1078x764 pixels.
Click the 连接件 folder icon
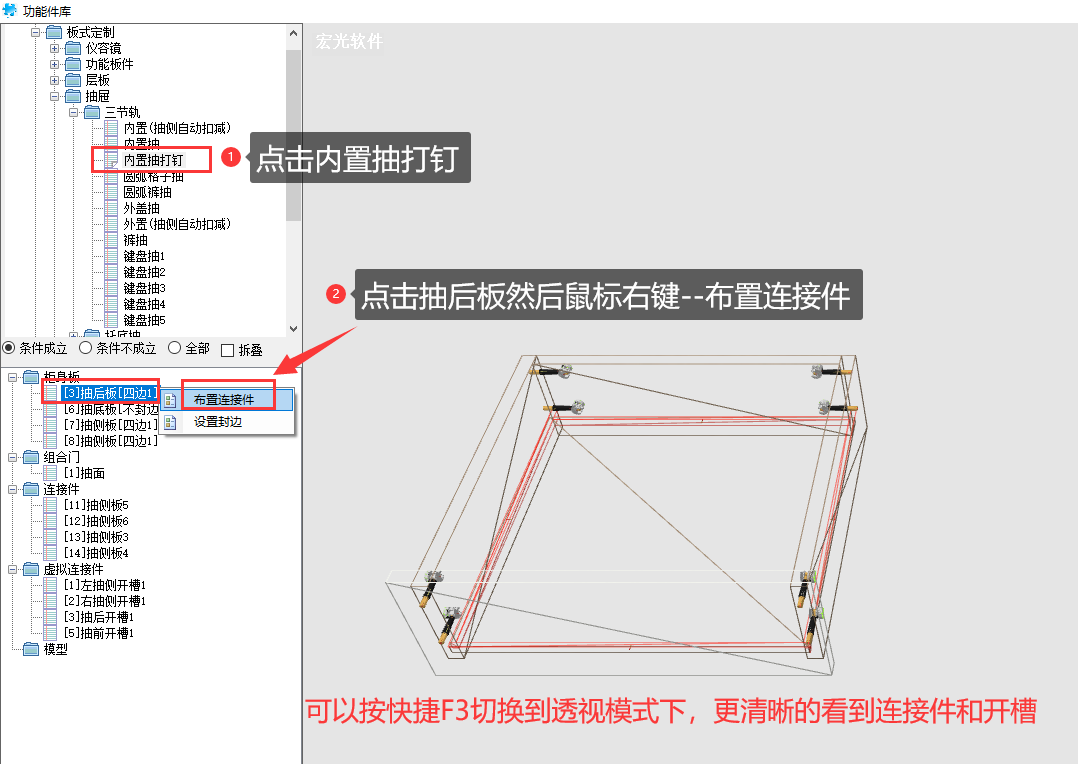[x=31, y=489]
